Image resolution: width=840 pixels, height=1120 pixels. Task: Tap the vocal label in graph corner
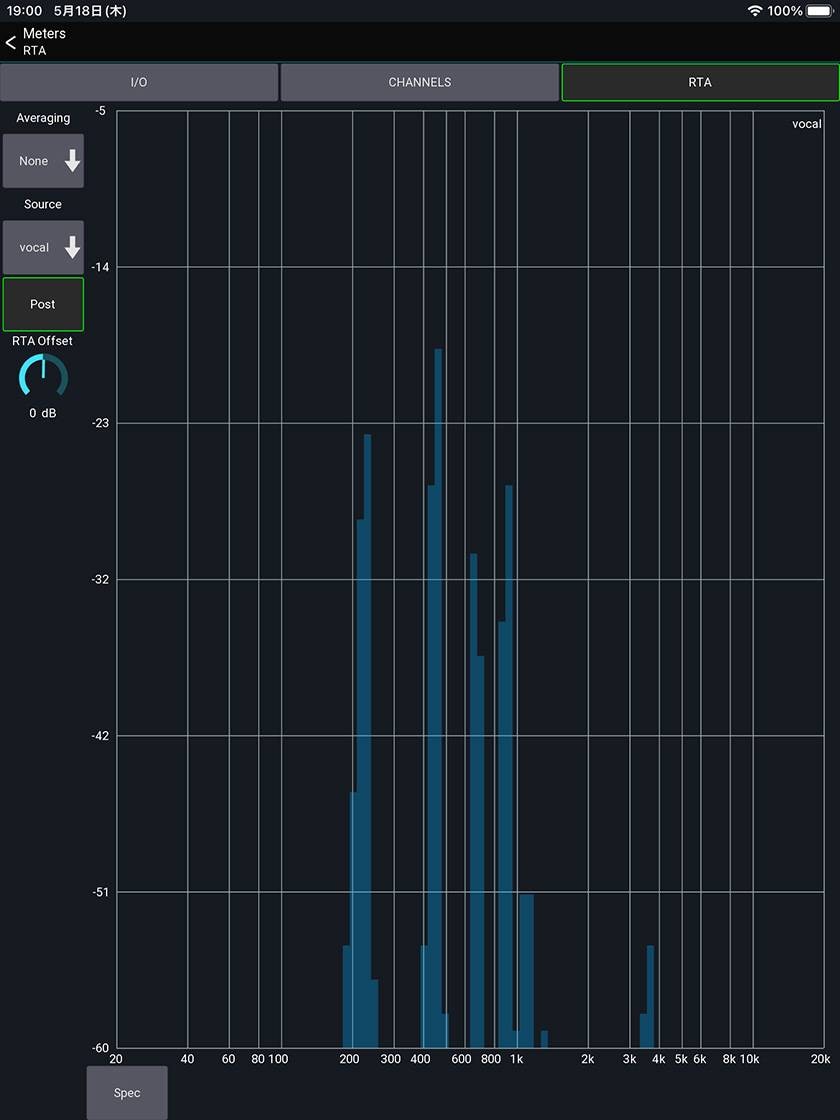pyautogui.click(x=806, y=124)
